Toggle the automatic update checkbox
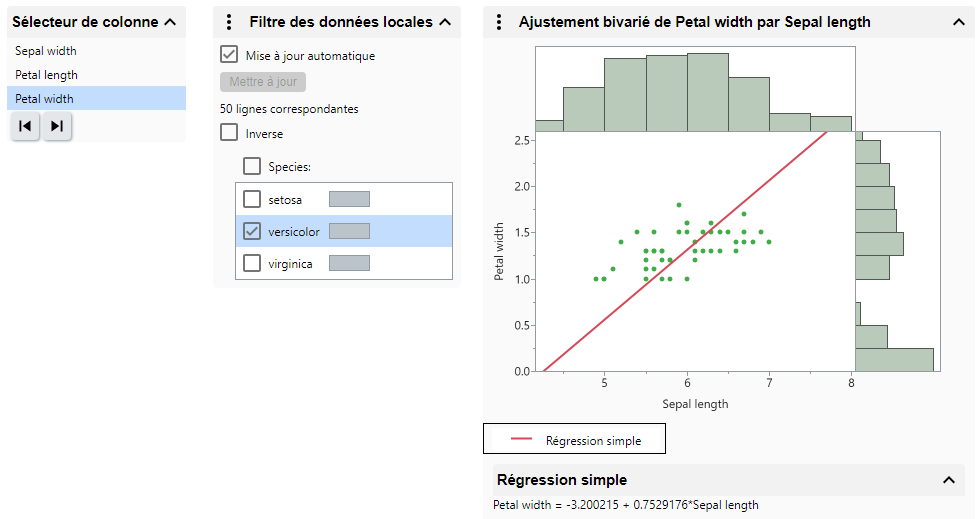 click(229, 56)
